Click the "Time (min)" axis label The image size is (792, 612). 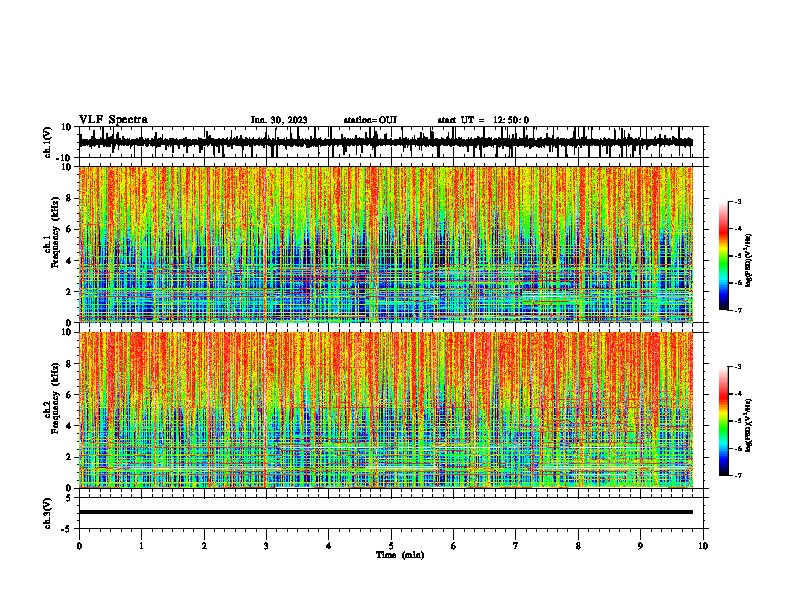tap(400, 555)
